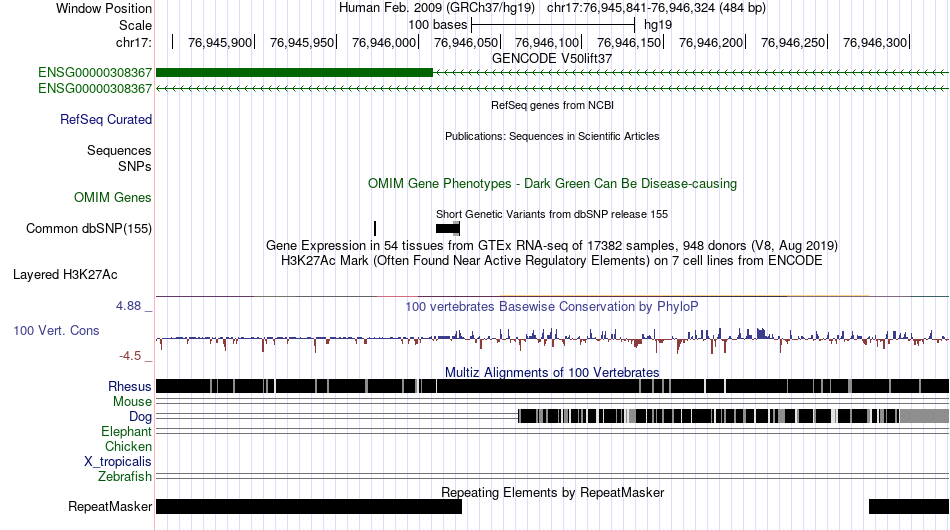
Task: Select the Mouse alignment label
Action: click(x=132, y=402)
